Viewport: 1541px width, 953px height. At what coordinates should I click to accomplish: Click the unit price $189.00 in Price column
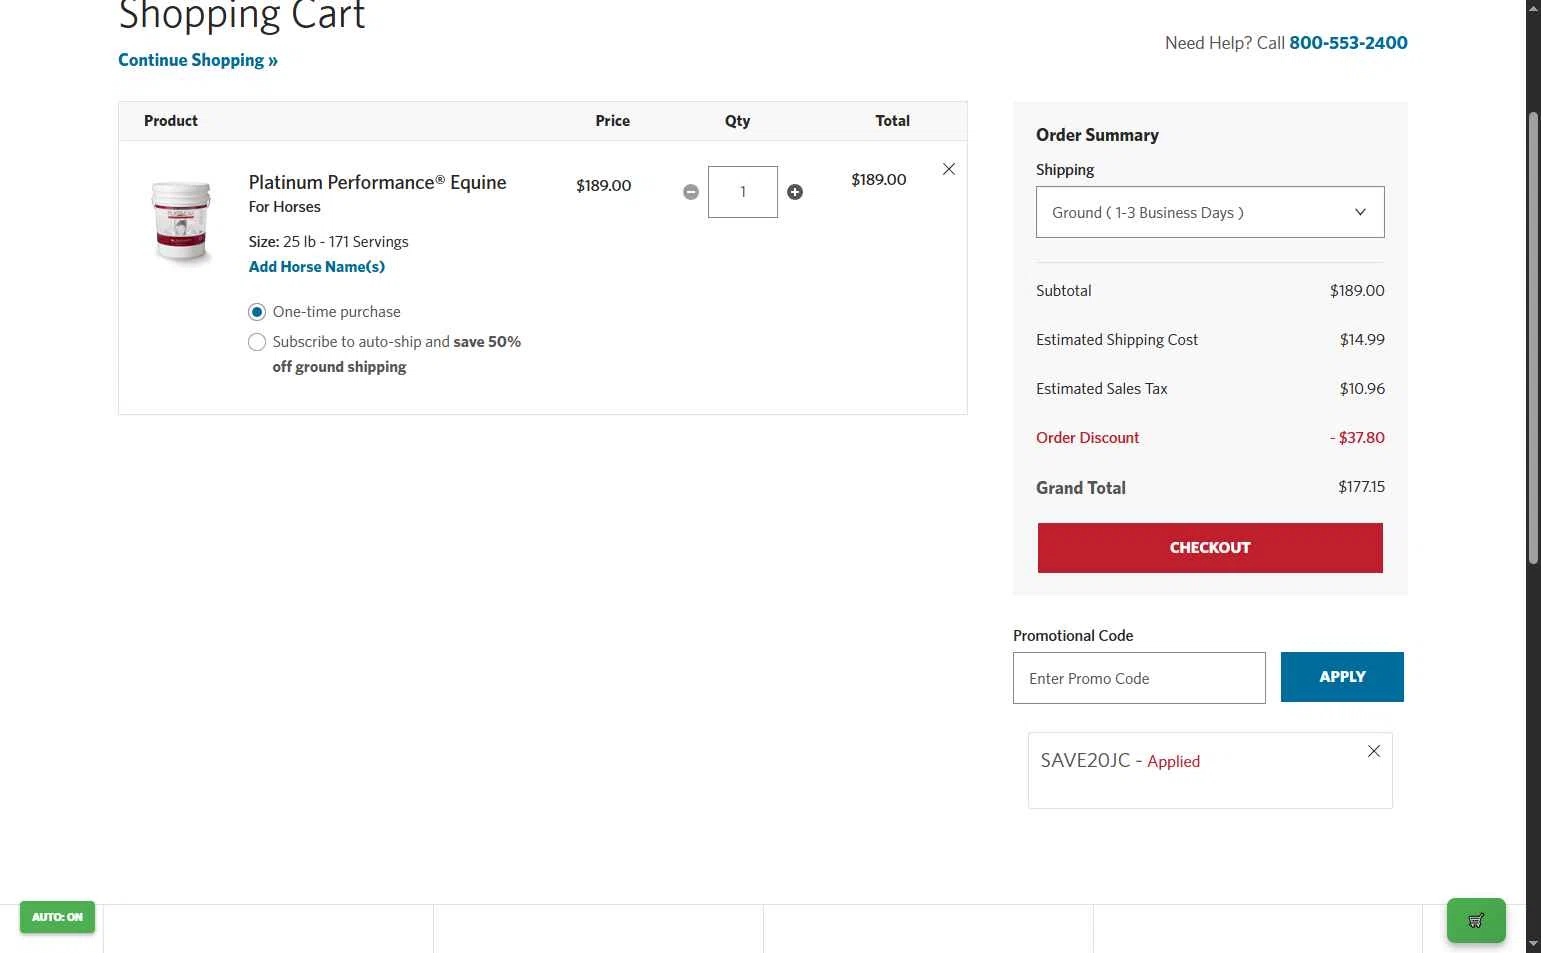(604, 186)
